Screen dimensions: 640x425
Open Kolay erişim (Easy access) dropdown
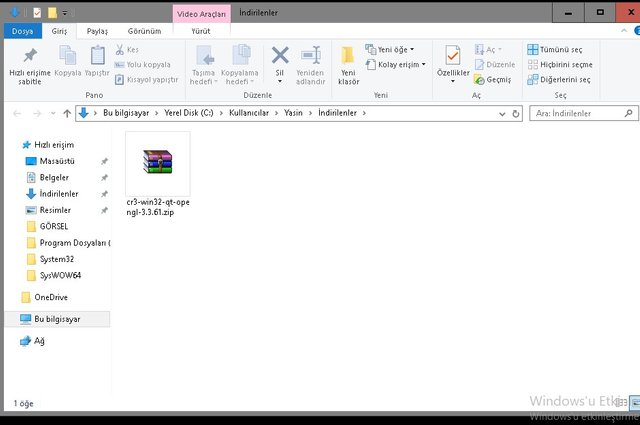(x=396, y=65)
